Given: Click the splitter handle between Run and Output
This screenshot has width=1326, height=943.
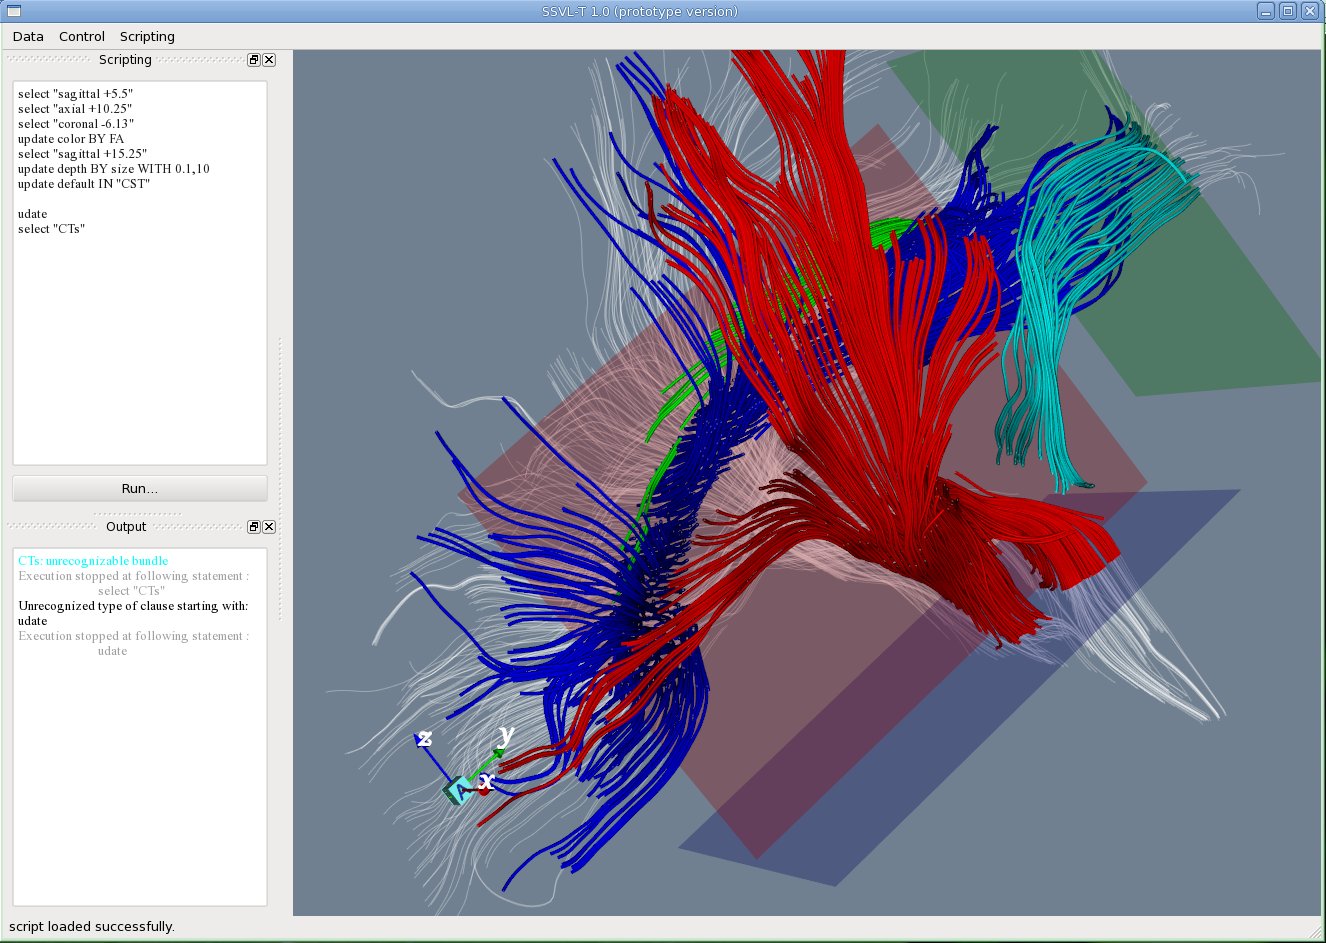Looking at the screenshot, I should pyautogui.click(x=140, y=513).
